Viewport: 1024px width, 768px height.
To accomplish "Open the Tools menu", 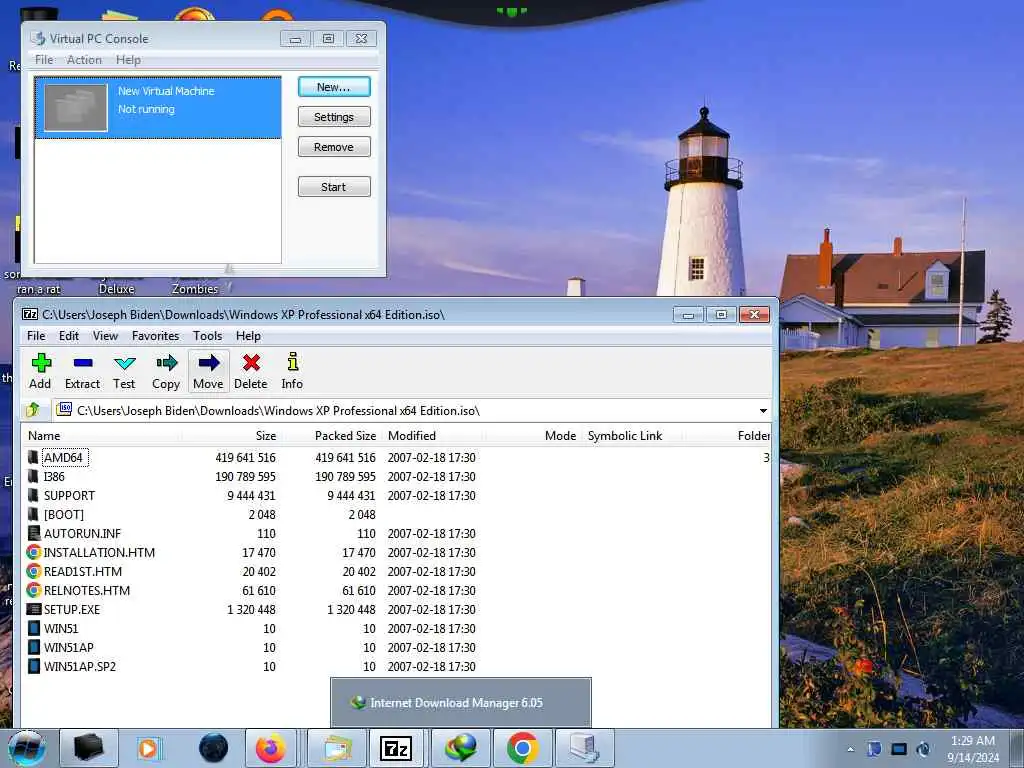I will point(207,336).
